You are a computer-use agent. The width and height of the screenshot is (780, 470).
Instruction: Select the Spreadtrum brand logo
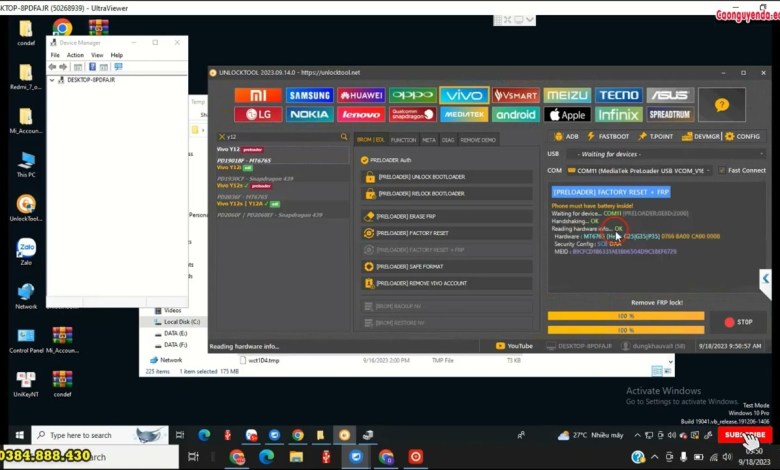[670, 114]
